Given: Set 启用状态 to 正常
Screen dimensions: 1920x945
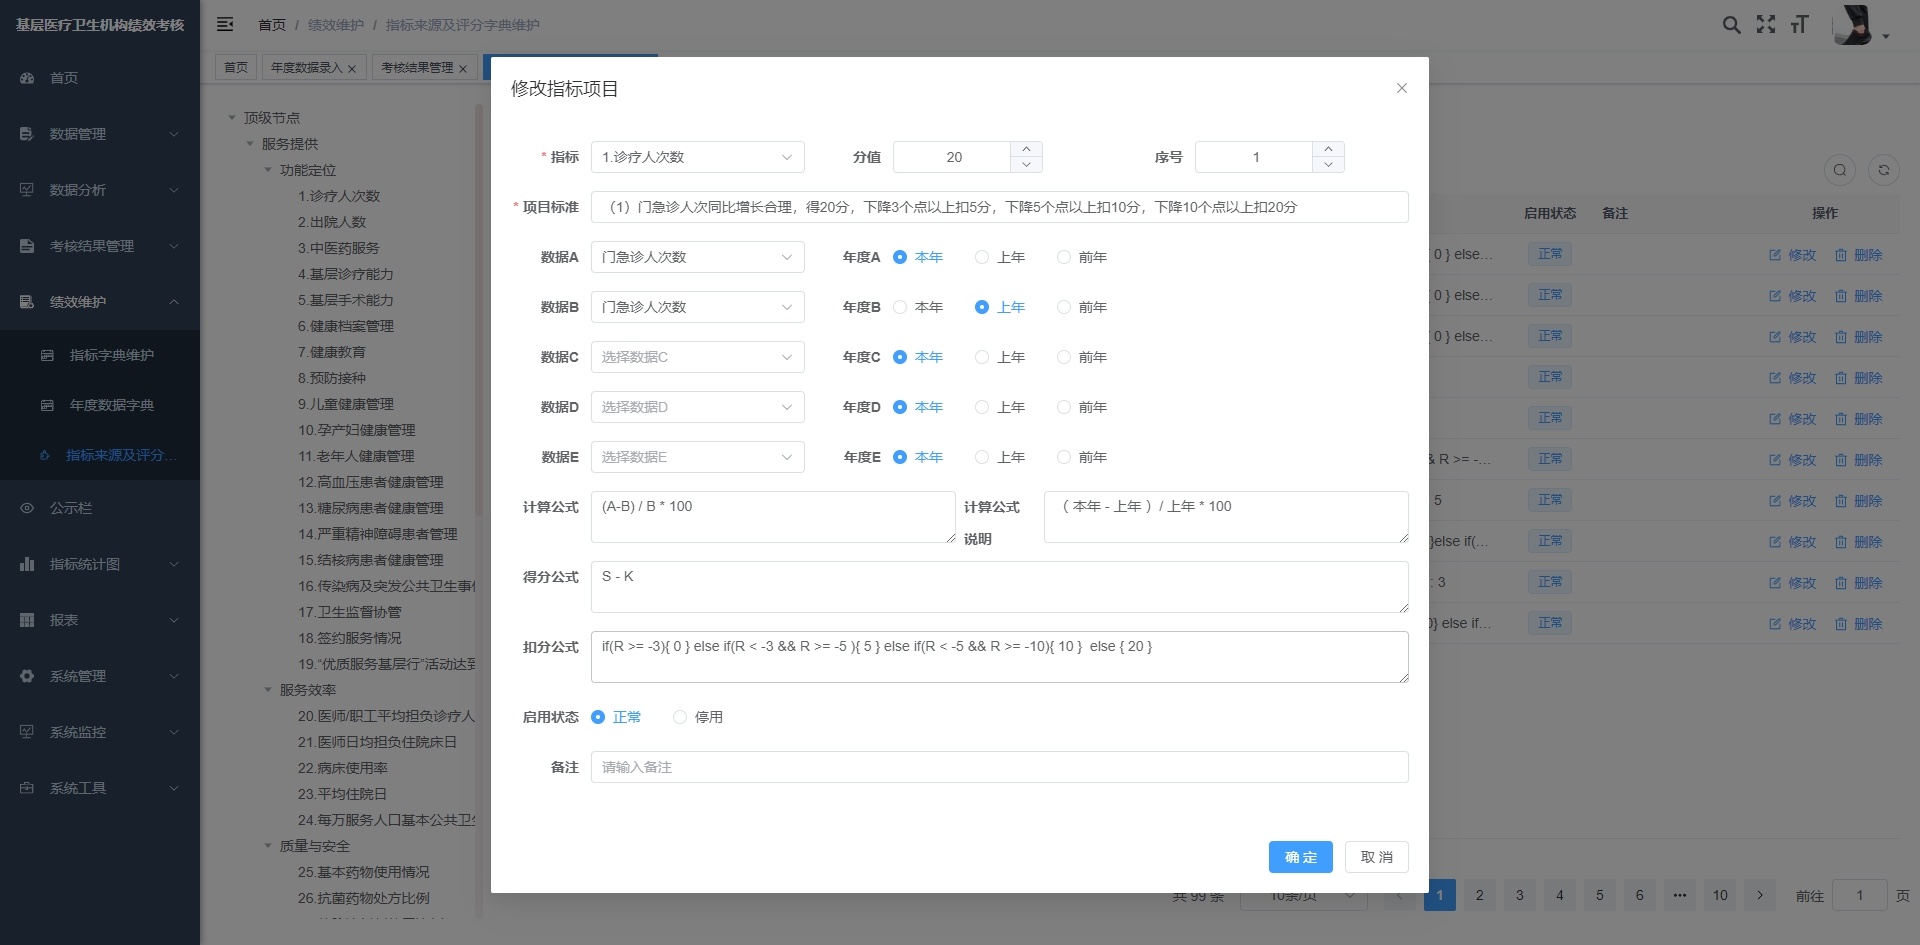Looking at the screenshot, I should click(616, 717).
